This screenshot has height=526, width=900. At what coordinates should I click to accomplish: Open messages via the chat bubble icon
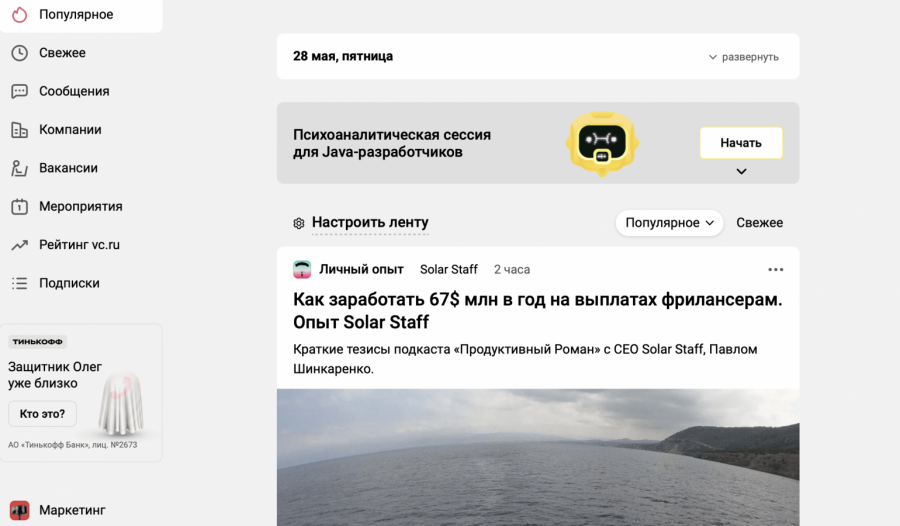tap(19, 91)
